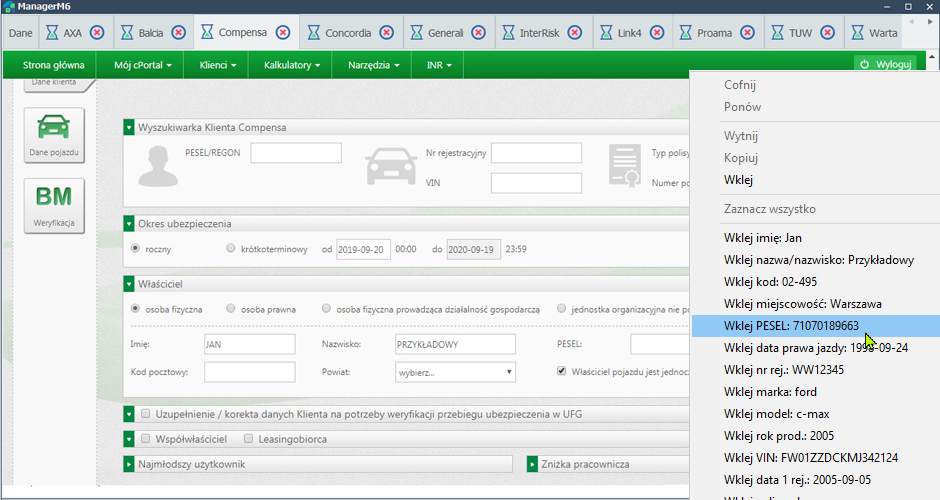
Task: Focus the Nr rejestracyjny field
Action: (536, 153)
